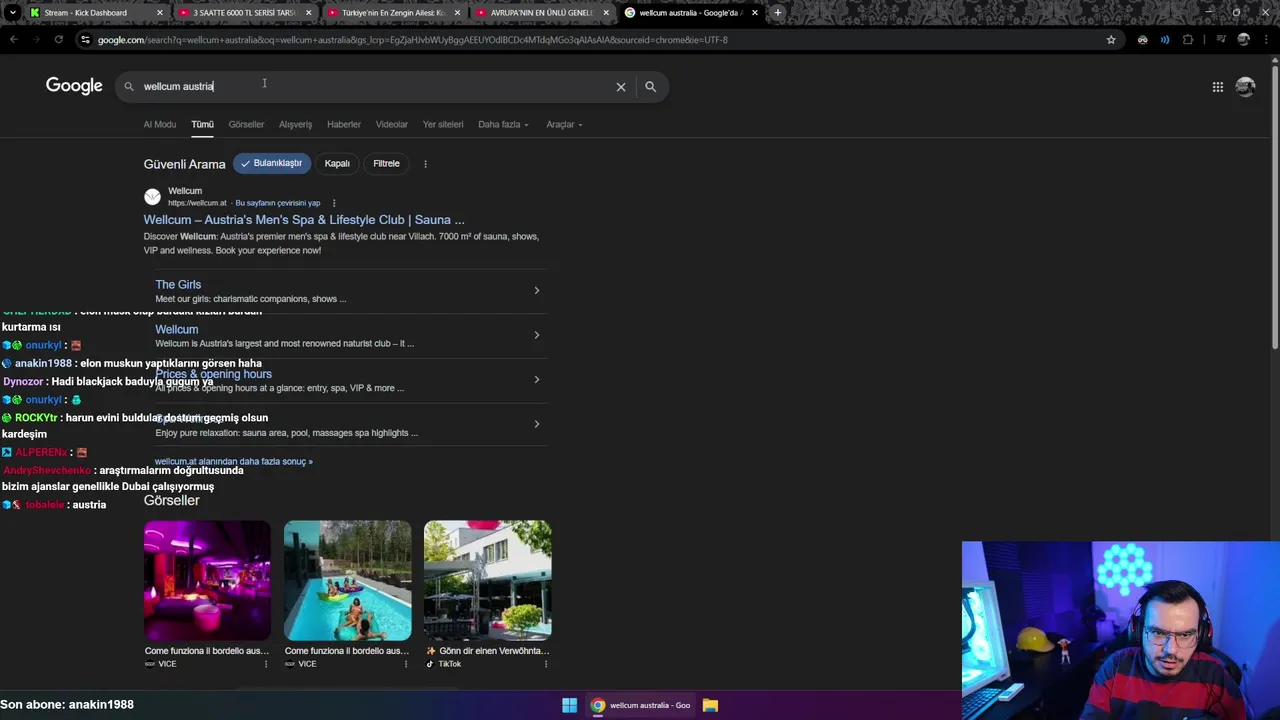Switch to the 3 SAATTE 6000 TL tab
1280x720 pixels.
(245, 13)
